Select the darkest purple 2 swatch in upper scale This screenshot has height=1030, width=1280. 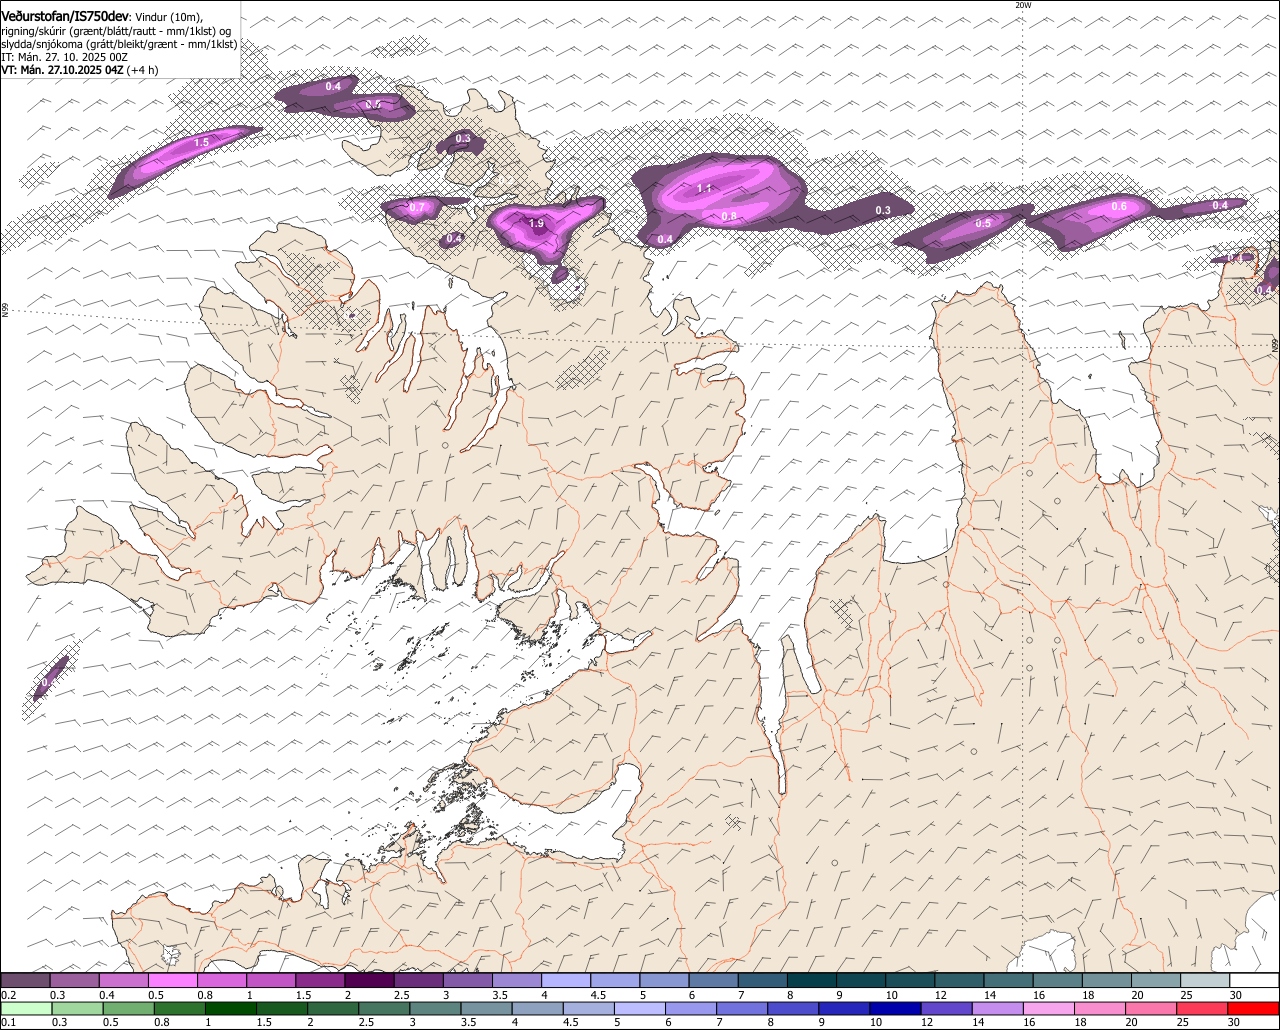(371, 981)
